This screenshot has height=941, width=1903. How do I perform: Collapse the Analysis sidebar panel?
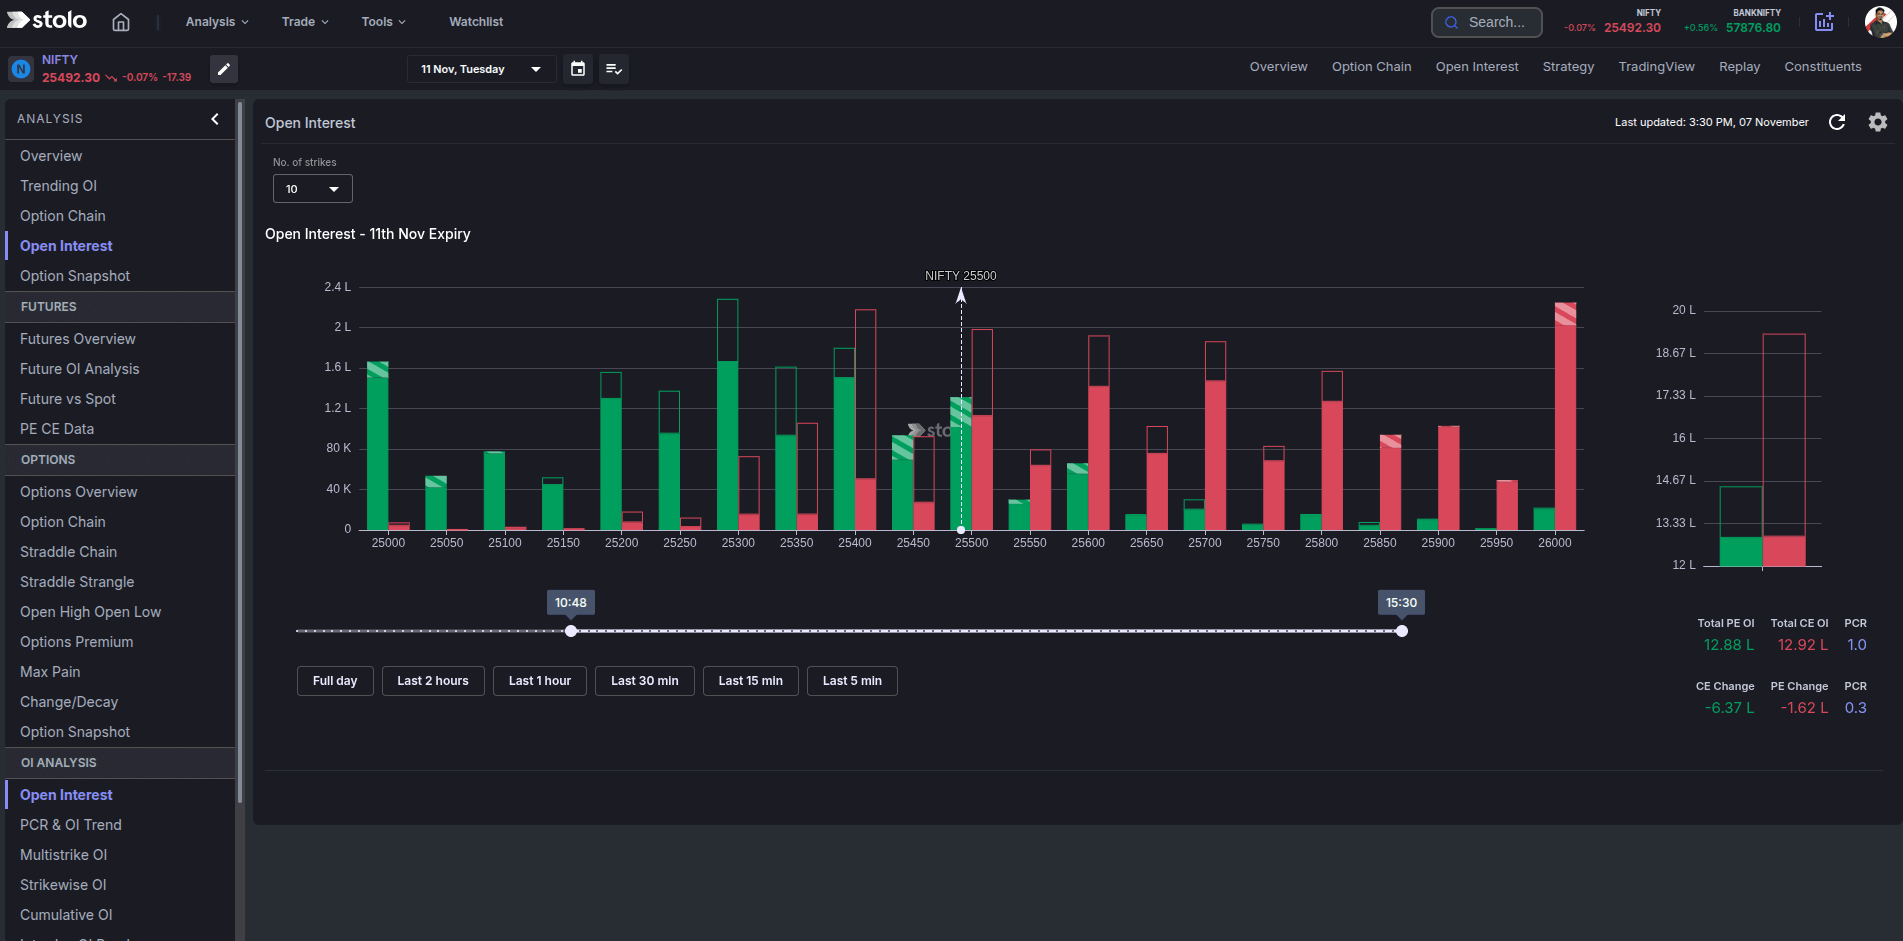pyautogui.click(x=214, y=118)
